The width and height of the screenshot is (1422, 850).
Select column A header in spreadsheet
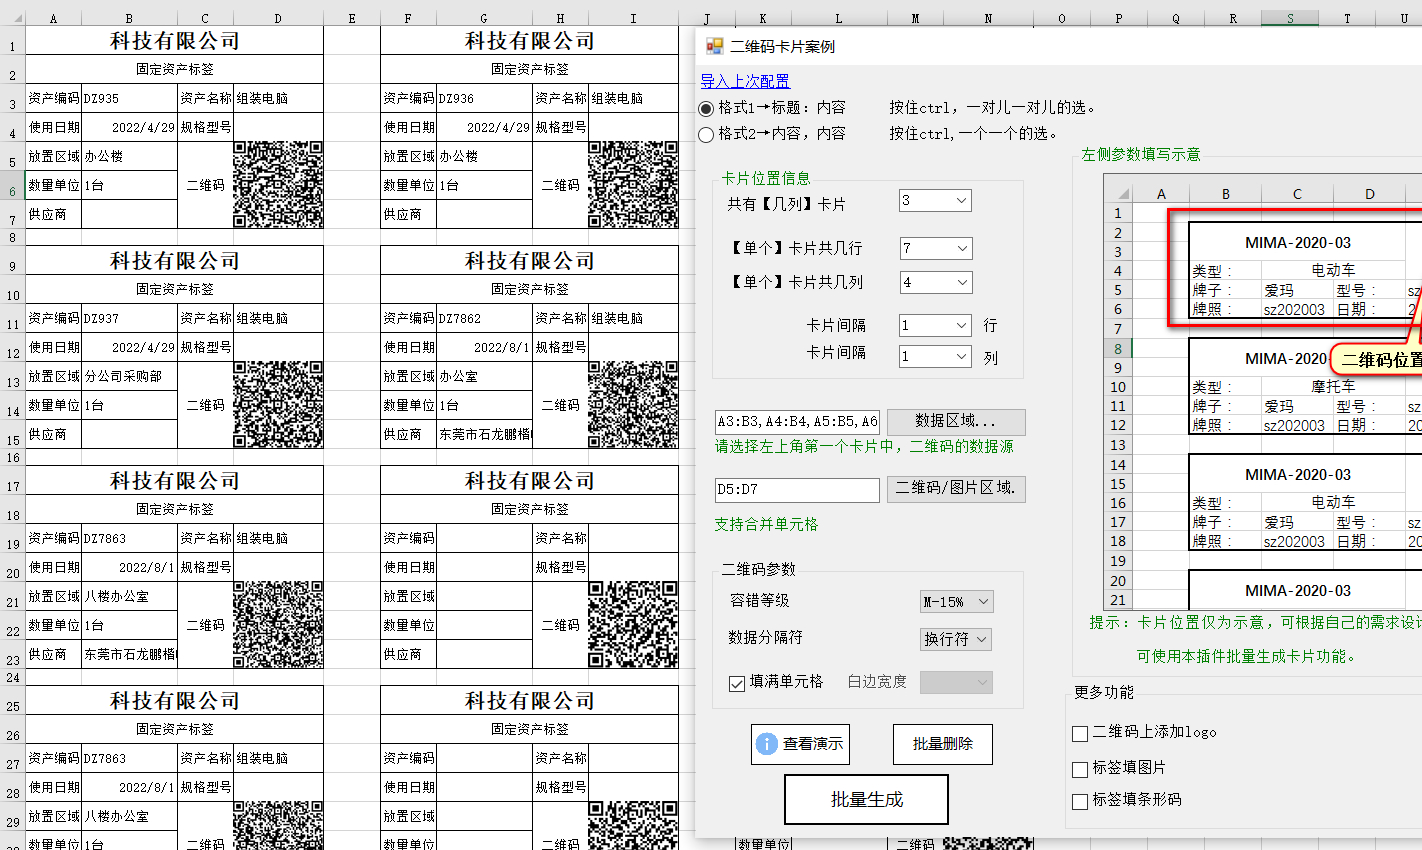[x=53, y=18]
